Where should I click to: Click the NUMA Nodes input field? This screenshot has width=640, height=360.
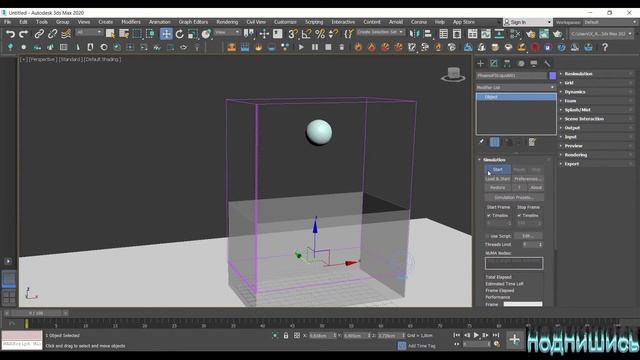(514, 263)
